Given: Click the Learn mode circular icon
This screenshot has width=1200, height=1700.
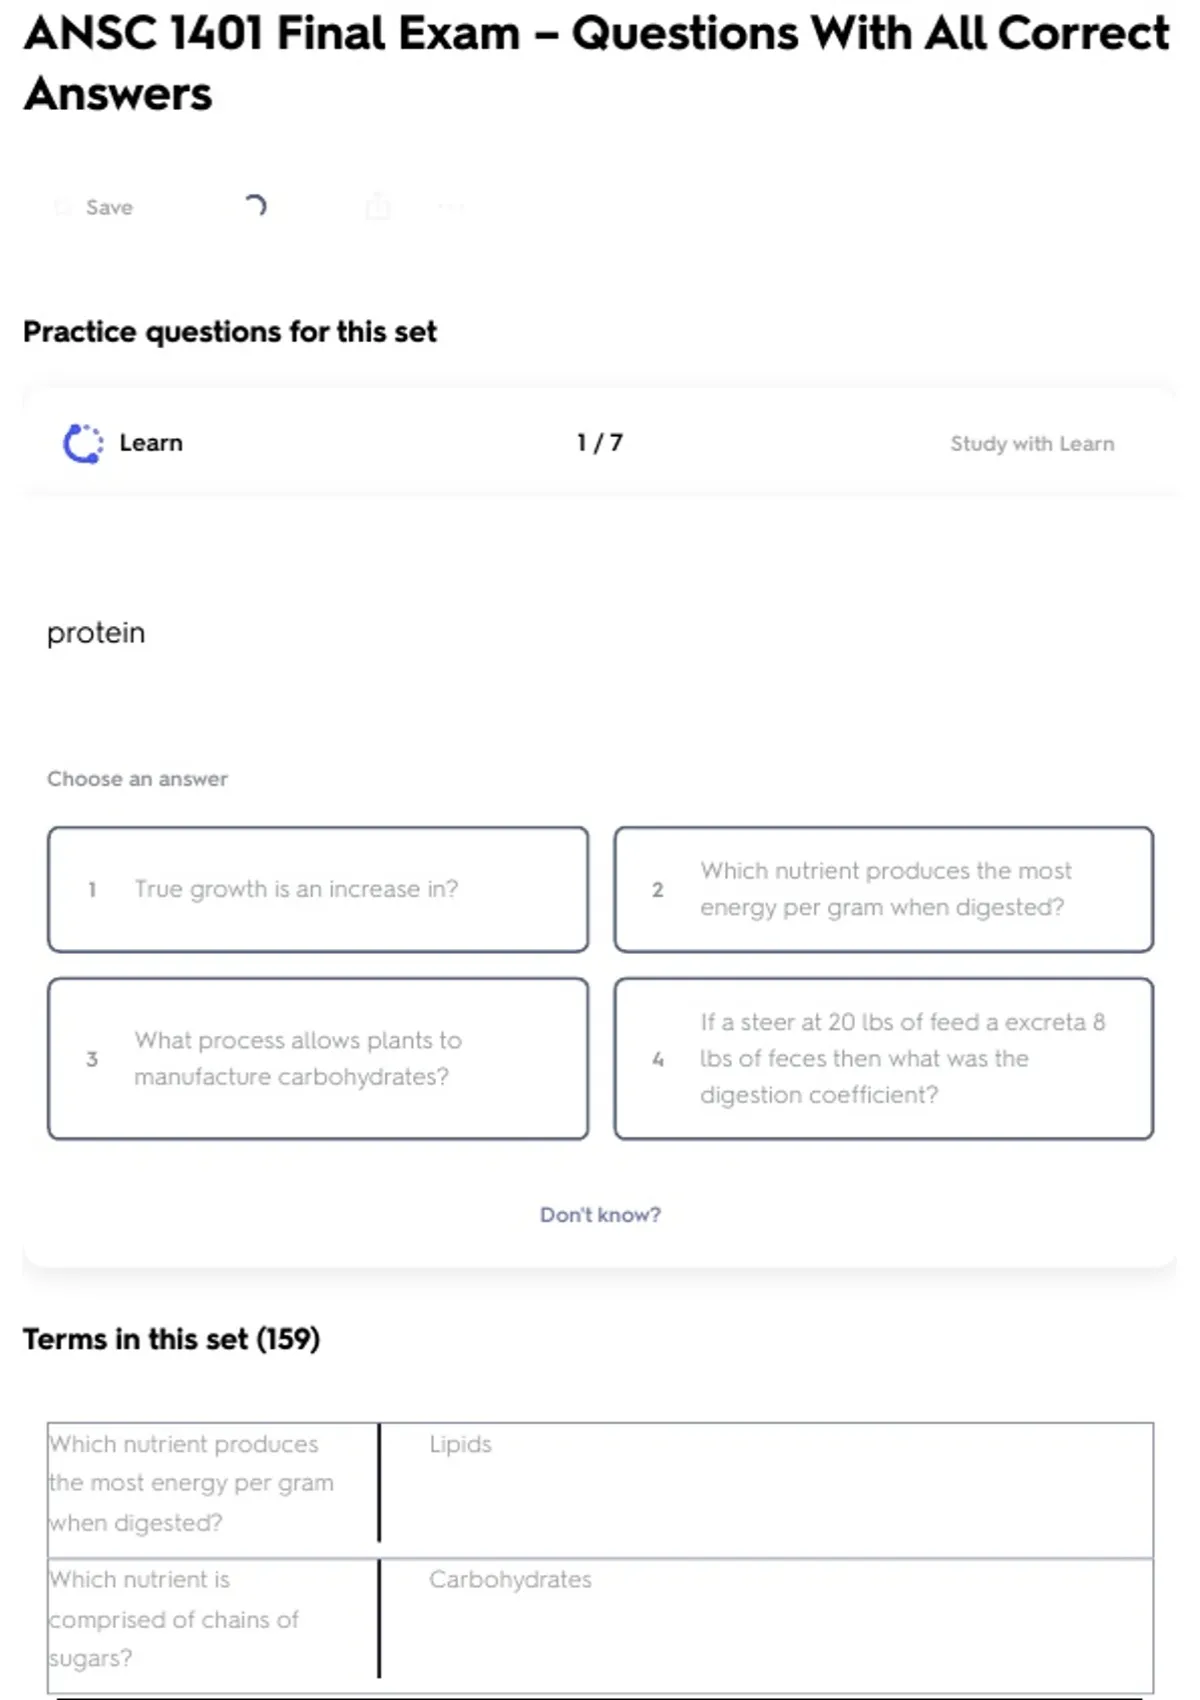Looking at the screenshot, I should [83, 443].
